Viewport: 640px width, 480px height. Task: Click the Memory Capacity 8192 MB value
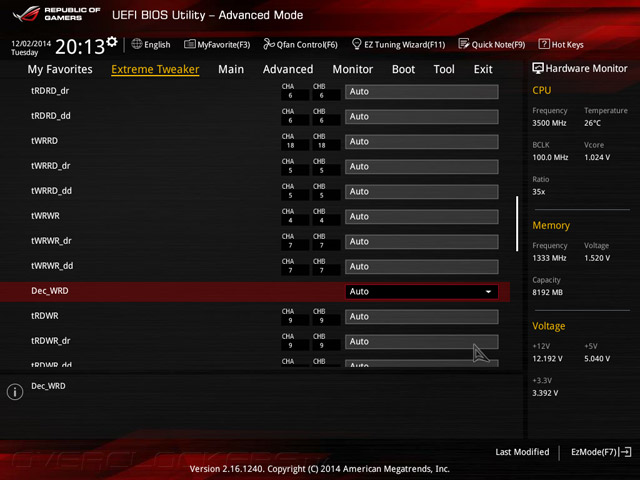(x=547, y=292)
